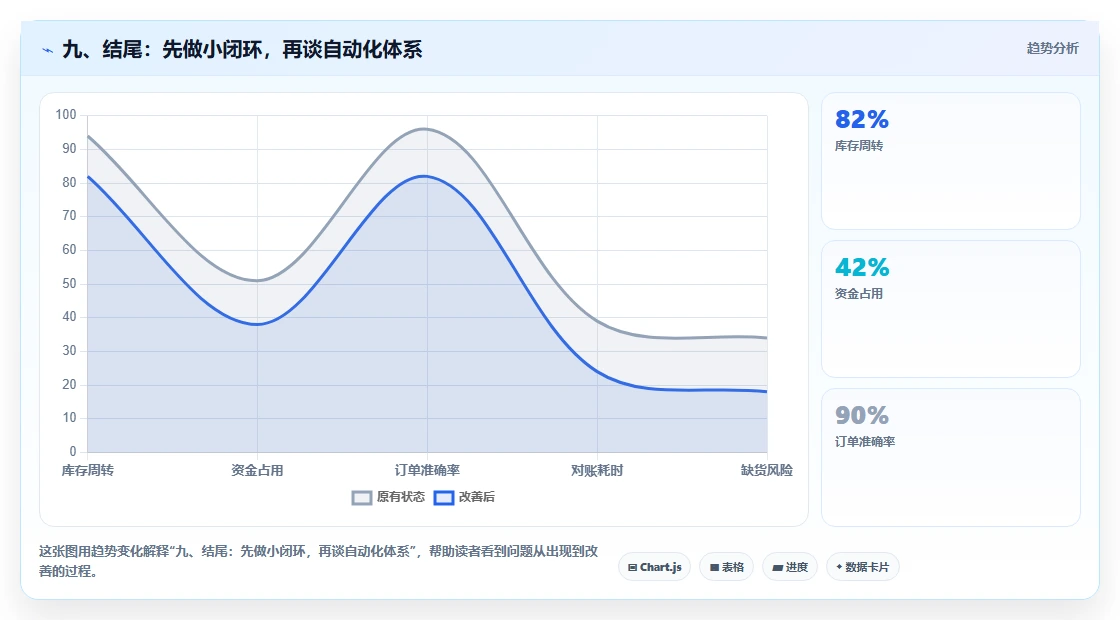Select the 数据卡片 tag button
This screenshot has width=1120, height=620.
[x=863, y=567]
